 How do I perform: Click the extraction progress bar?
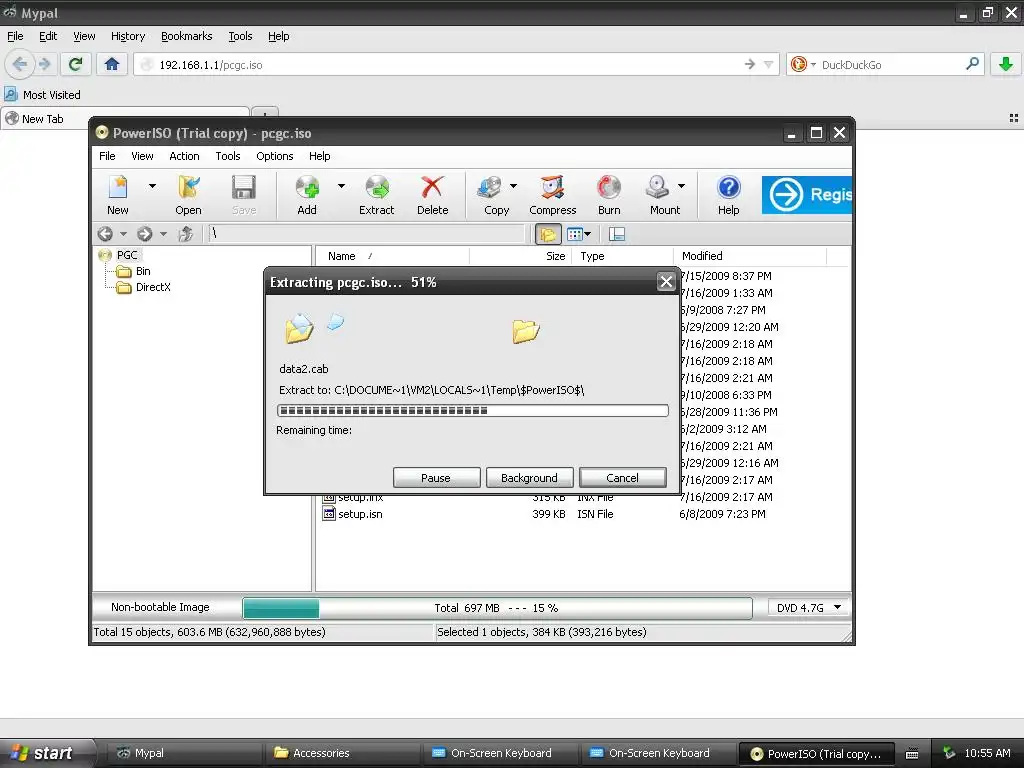click(472, 410)
